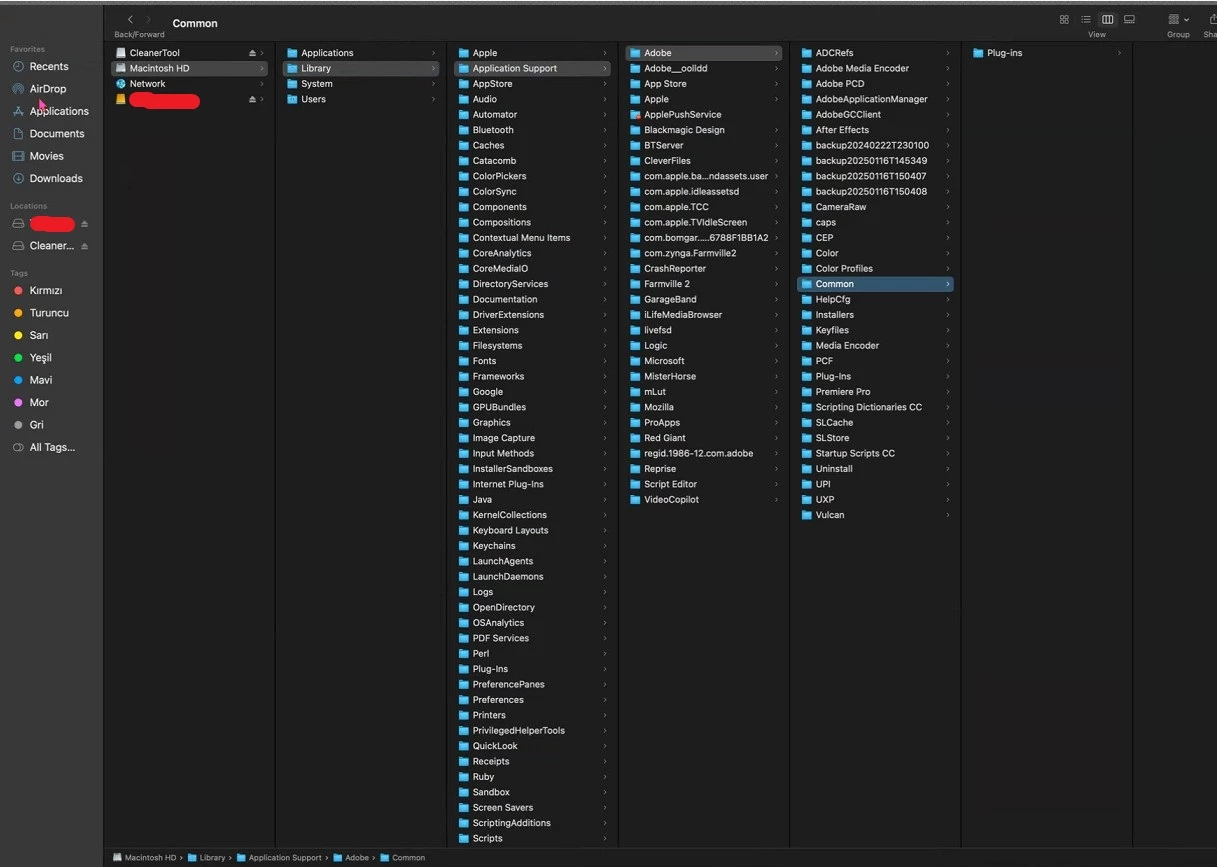Image resolution: width=1217 pixels, height=867 pixels.
Task: Switch to list view in toolbar
Action: (x=1086, y=20)
